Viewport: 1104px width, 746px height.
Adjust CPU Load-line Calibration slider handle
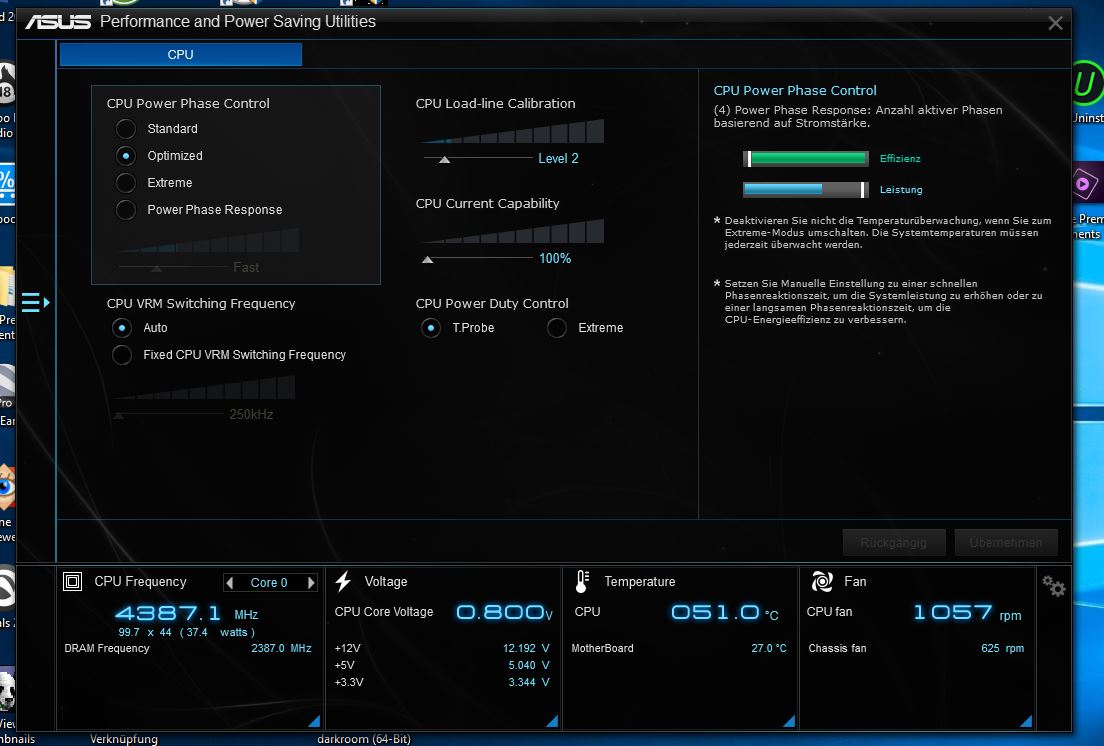(x=445, y=158)
